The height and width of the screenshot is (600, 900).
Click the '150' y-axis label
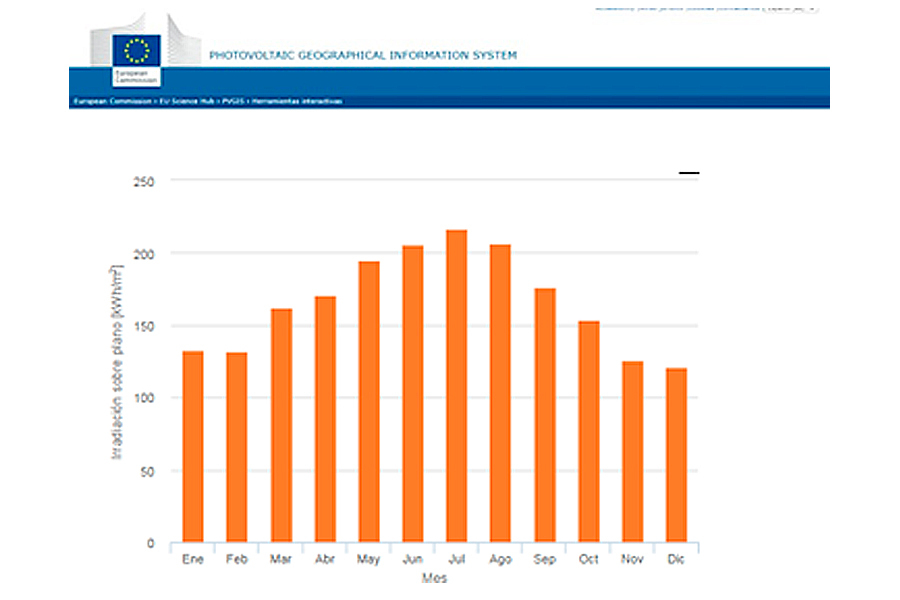click(x=144, y=326)
